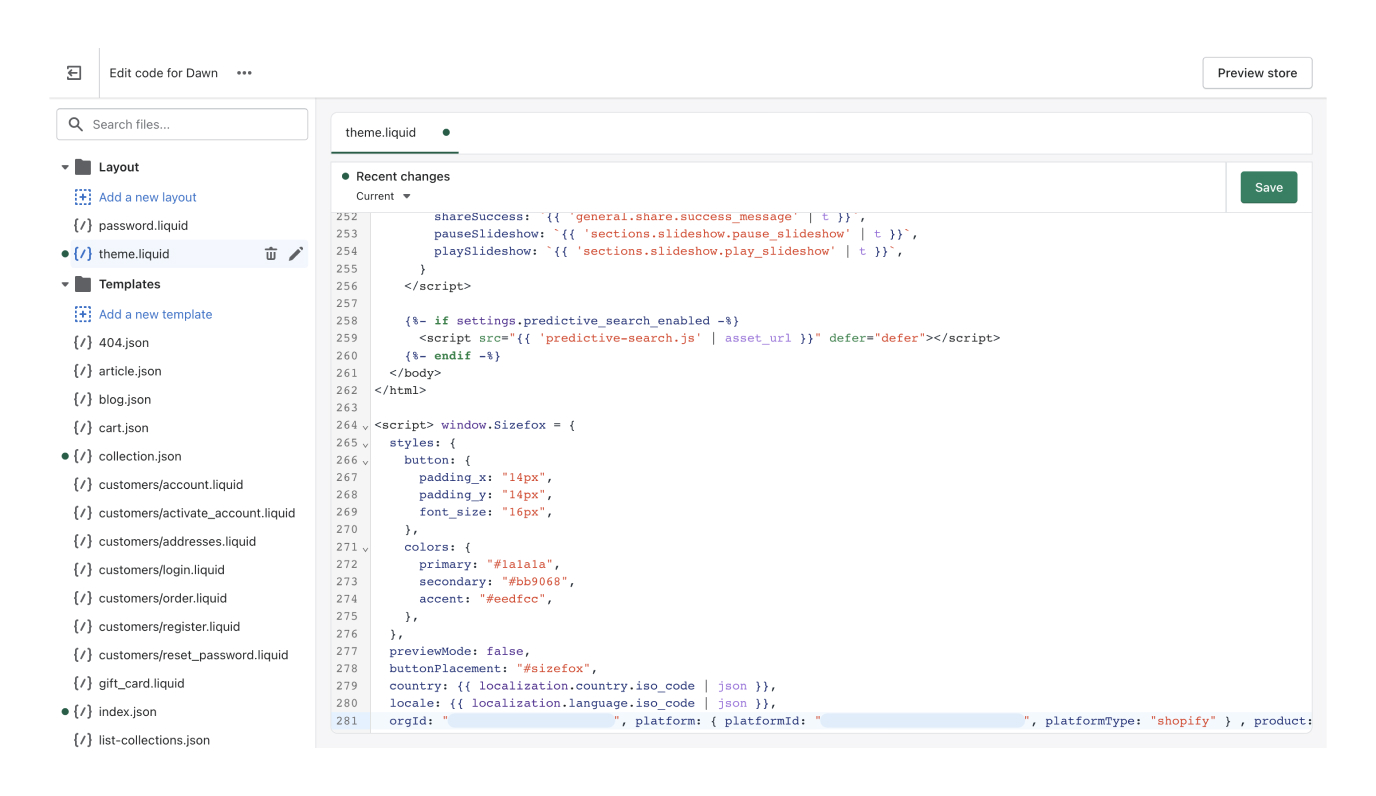Open index.json template file
1376x796 pixels.
pos(127,712)
